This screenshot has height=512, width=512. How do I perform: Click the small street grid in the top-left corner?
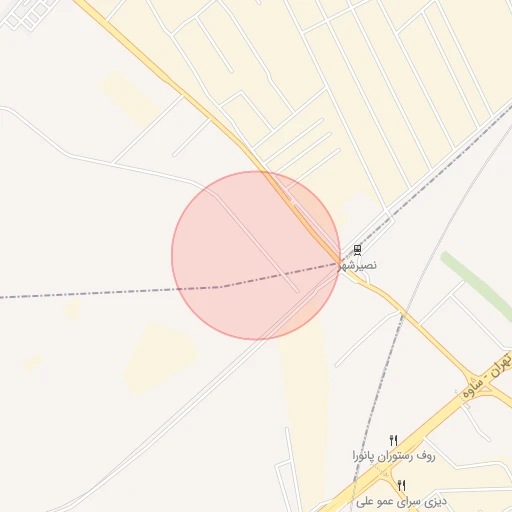tap(28, 13)
